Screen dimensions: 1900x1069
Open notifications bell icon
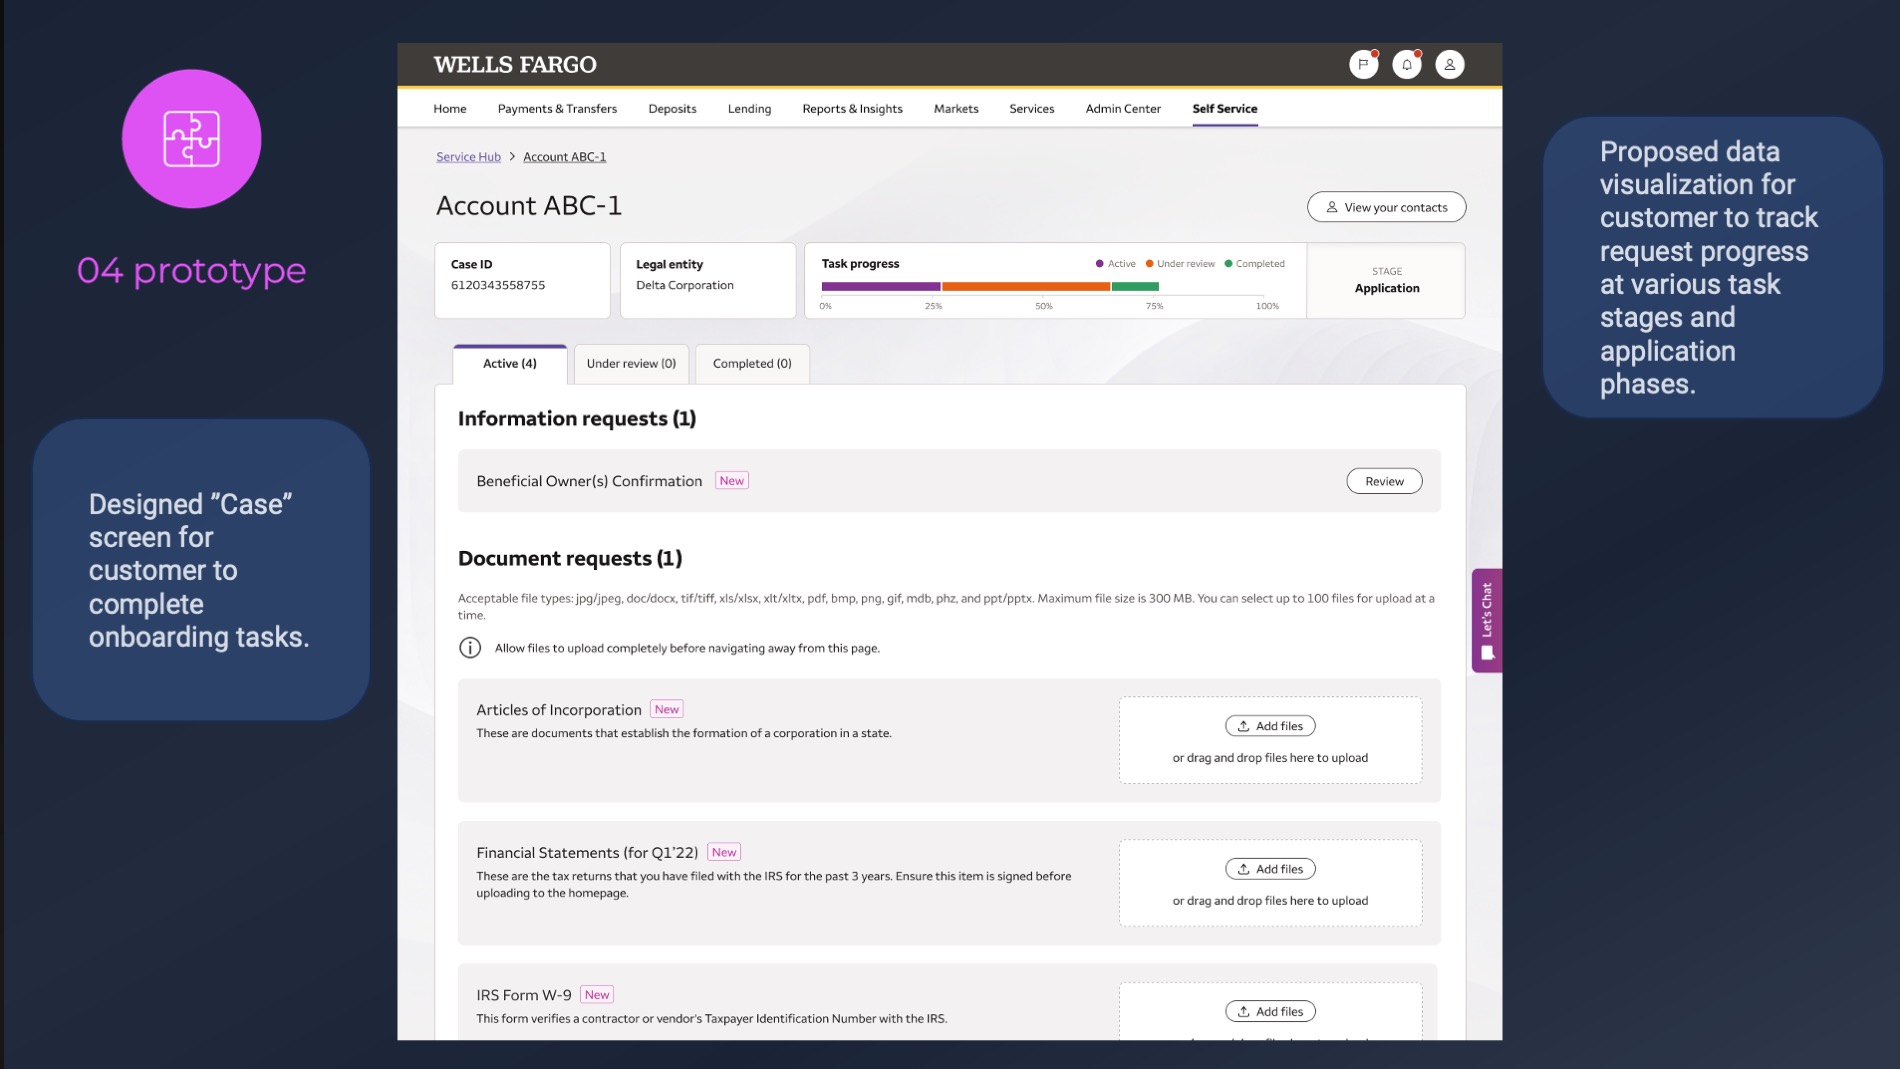tap(1406, 65)
